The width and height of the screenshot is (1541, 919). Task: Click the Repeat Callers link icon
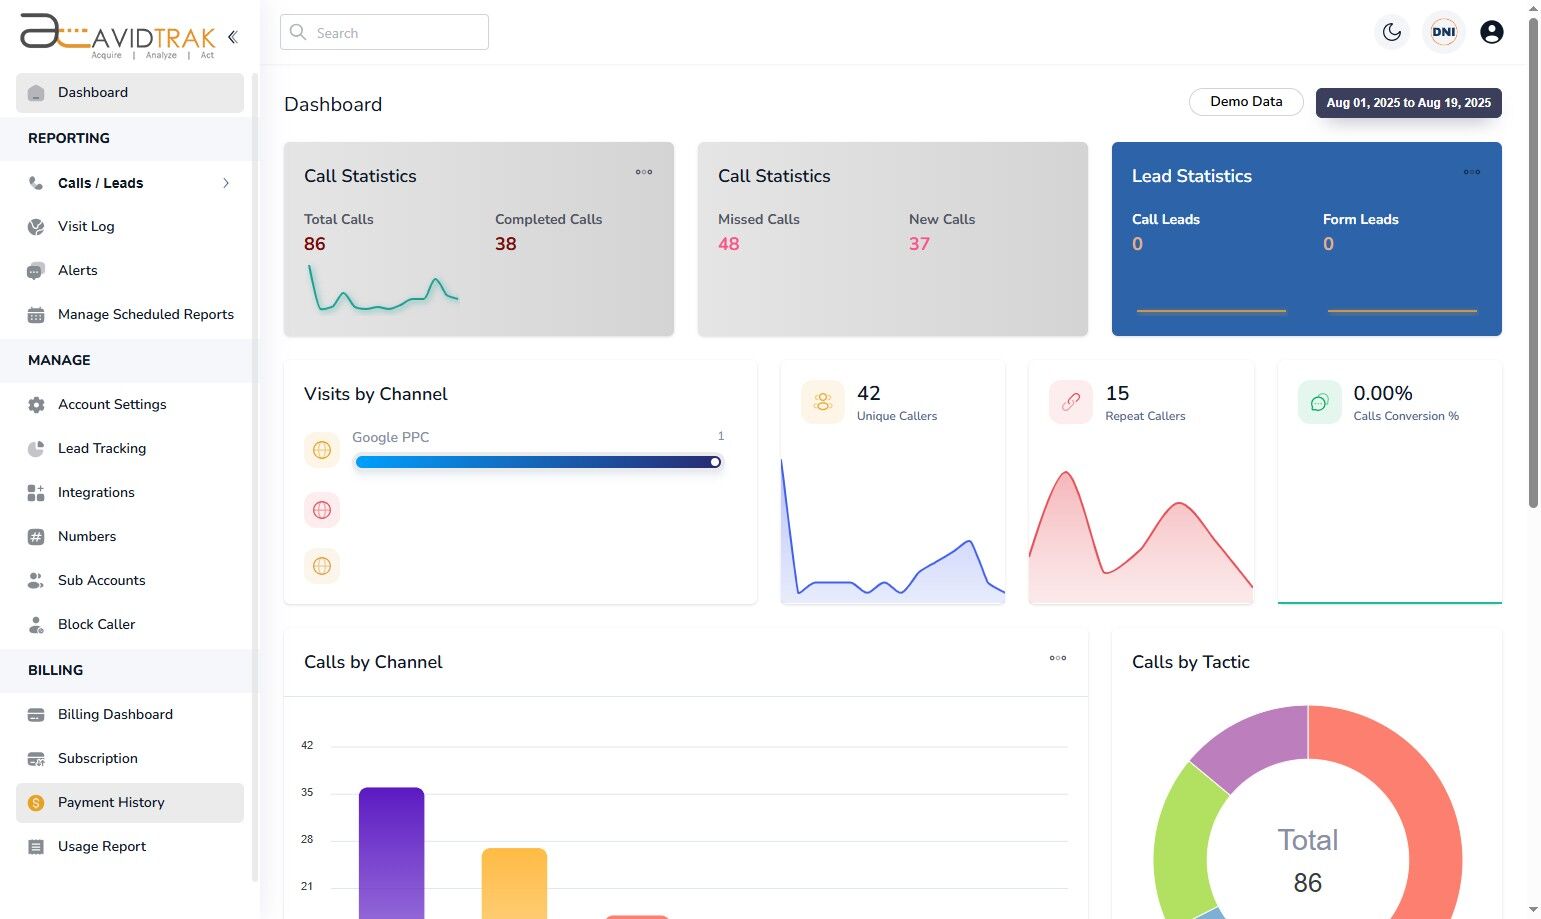tap(1071, 402)
